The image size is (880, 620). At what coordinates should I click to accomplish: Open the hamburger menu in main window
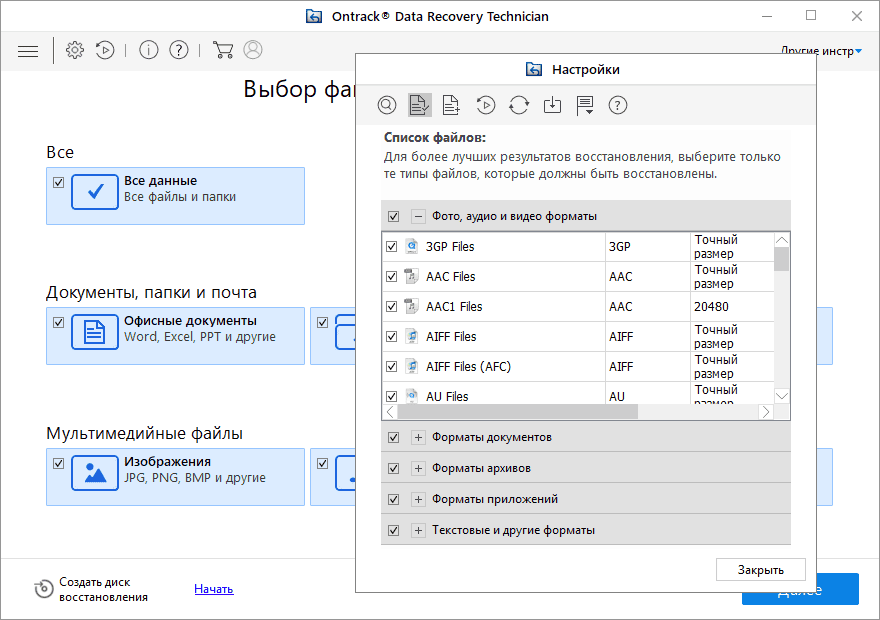click(x=28, y=52)
